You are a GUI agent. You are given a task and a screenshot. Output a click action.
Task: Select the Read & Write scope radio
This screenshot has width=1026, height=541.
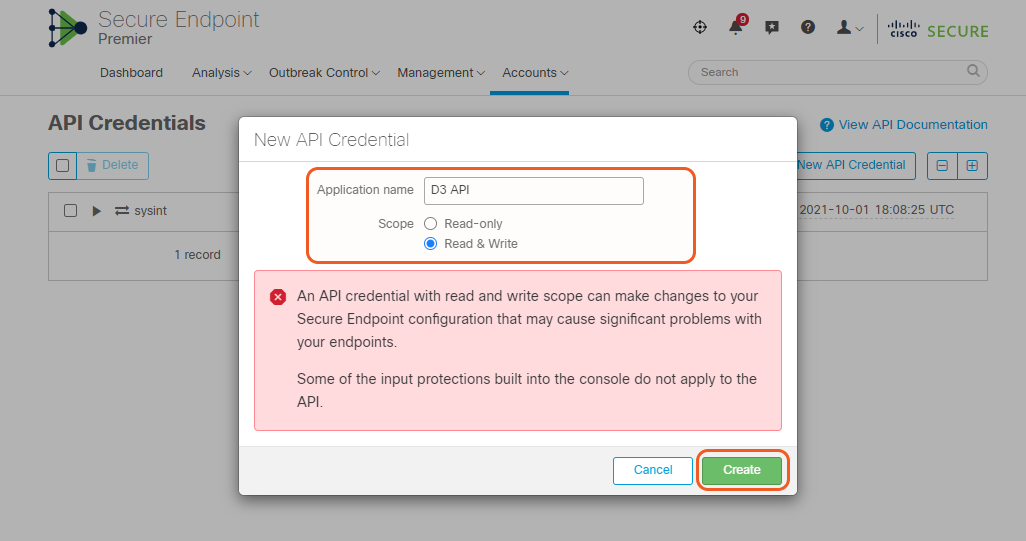[431, 244]
